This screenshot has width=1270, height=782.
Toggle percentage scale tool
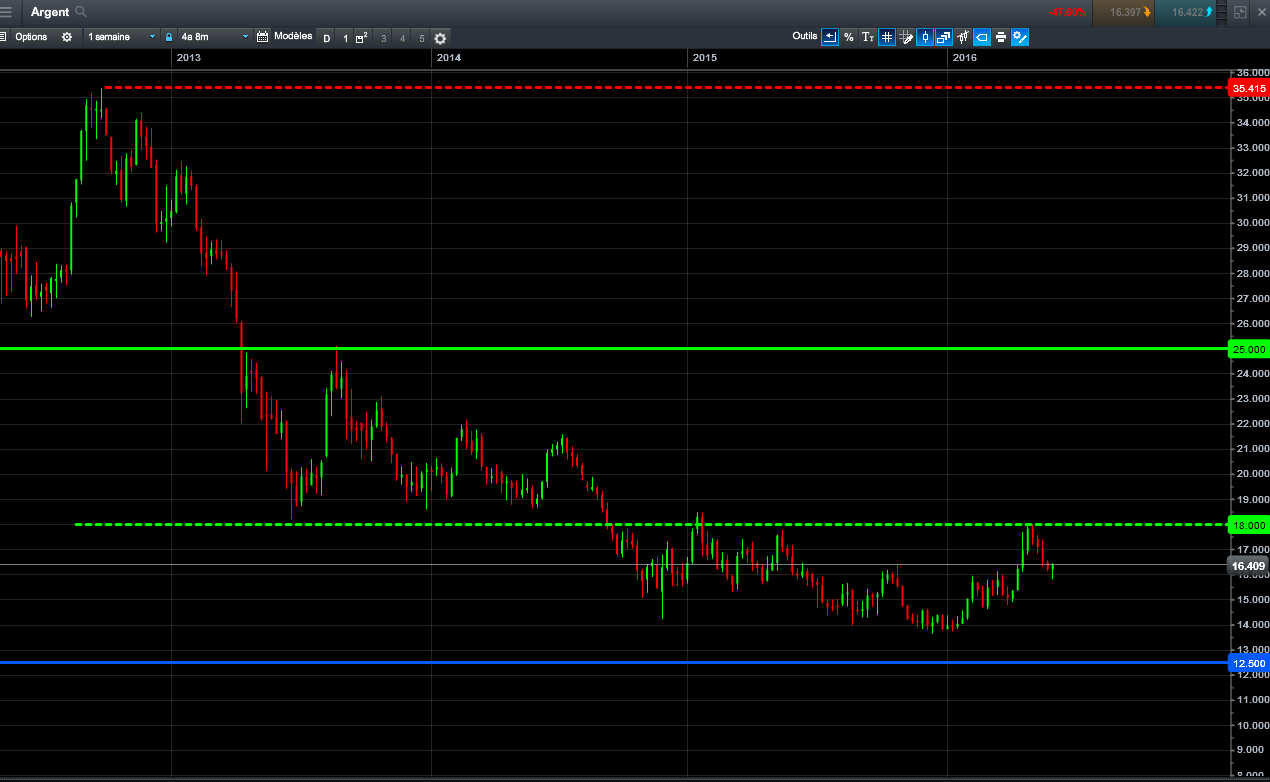click(849, 37)
